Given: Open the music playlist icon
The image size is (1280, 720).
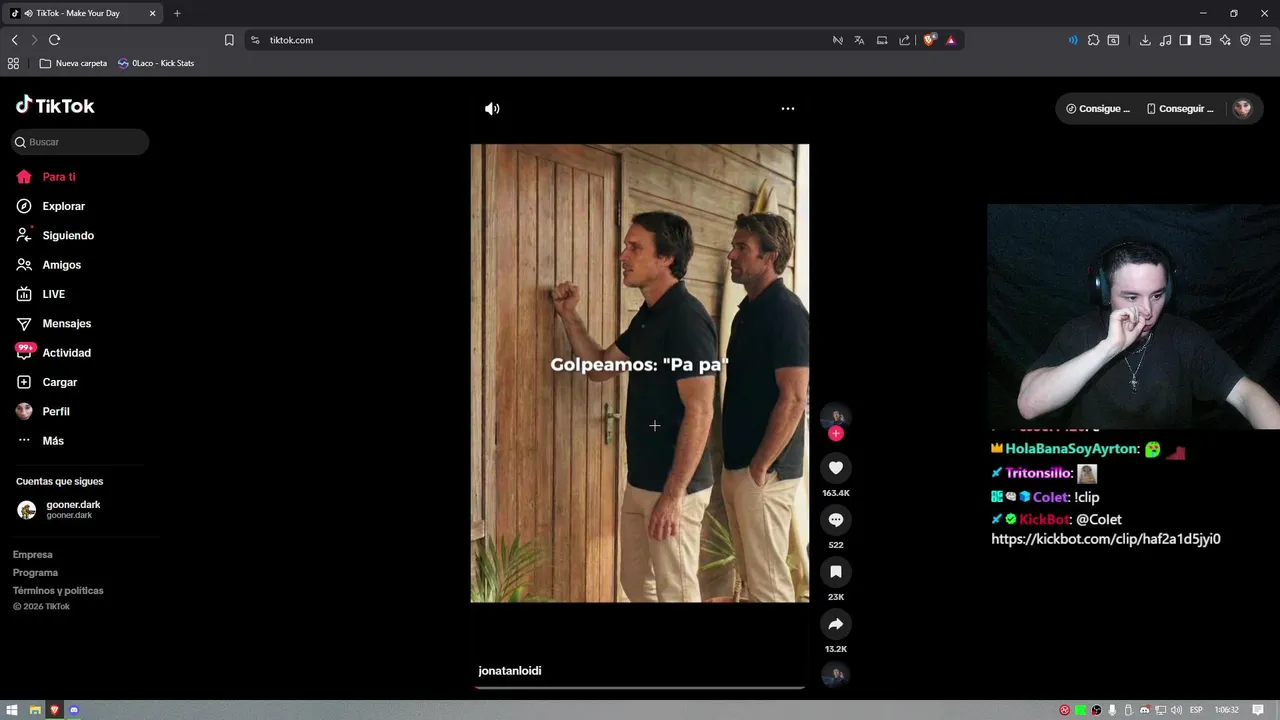Looking at the screenshot, I should (x=1165, y=40).
